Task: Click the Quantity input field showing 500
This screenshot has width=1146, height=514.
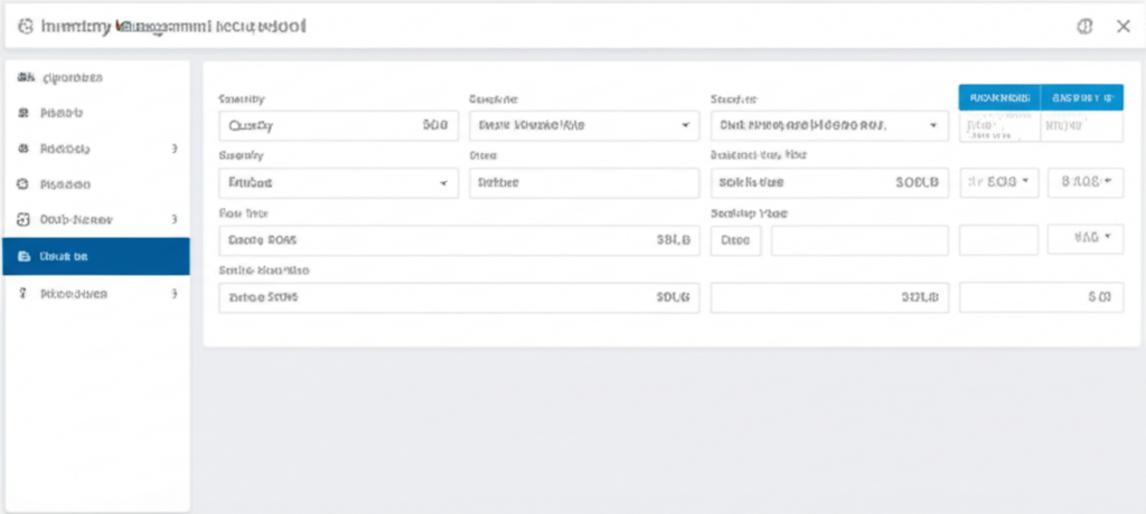Action: (x=338, y=126)
